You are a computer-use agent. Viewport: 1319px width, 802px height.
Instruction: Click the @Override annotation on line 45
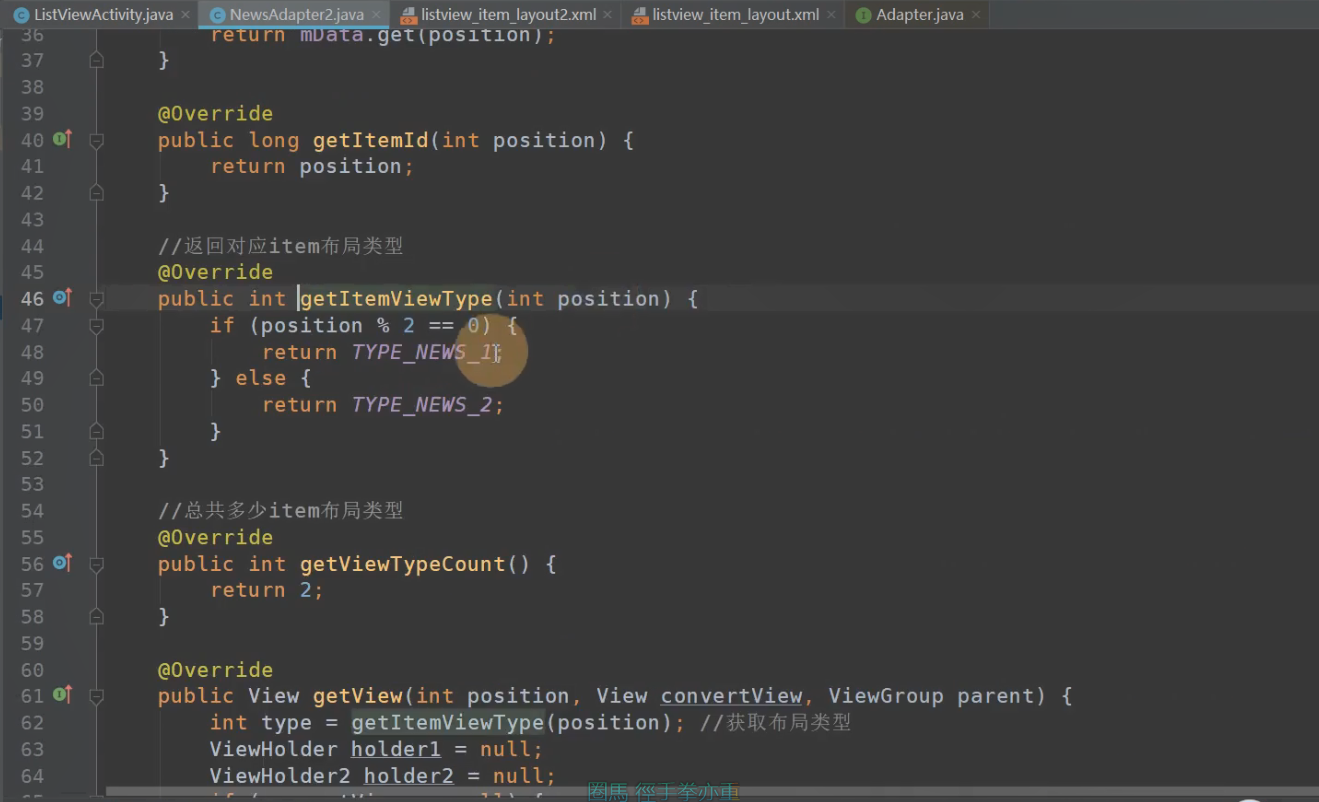point(215,272)
